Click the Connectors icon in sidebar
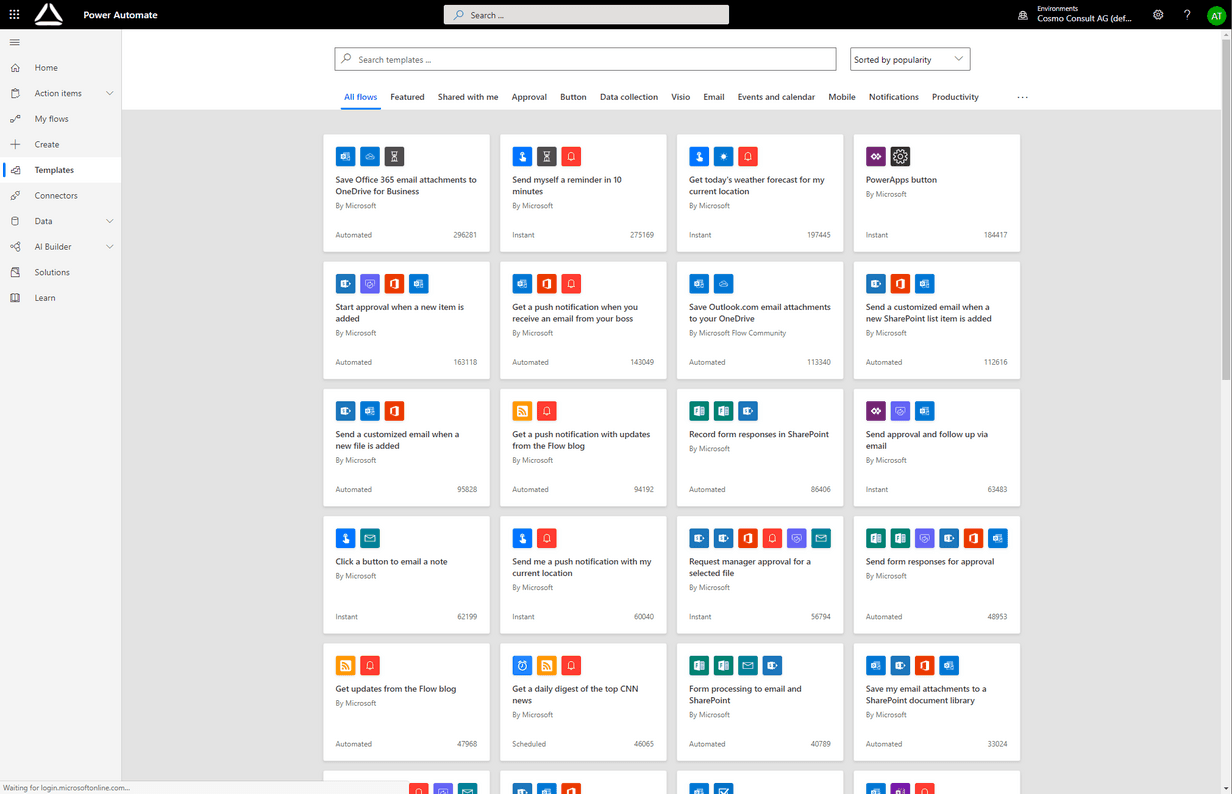1232x794 pixels. (x=15, y=196)
